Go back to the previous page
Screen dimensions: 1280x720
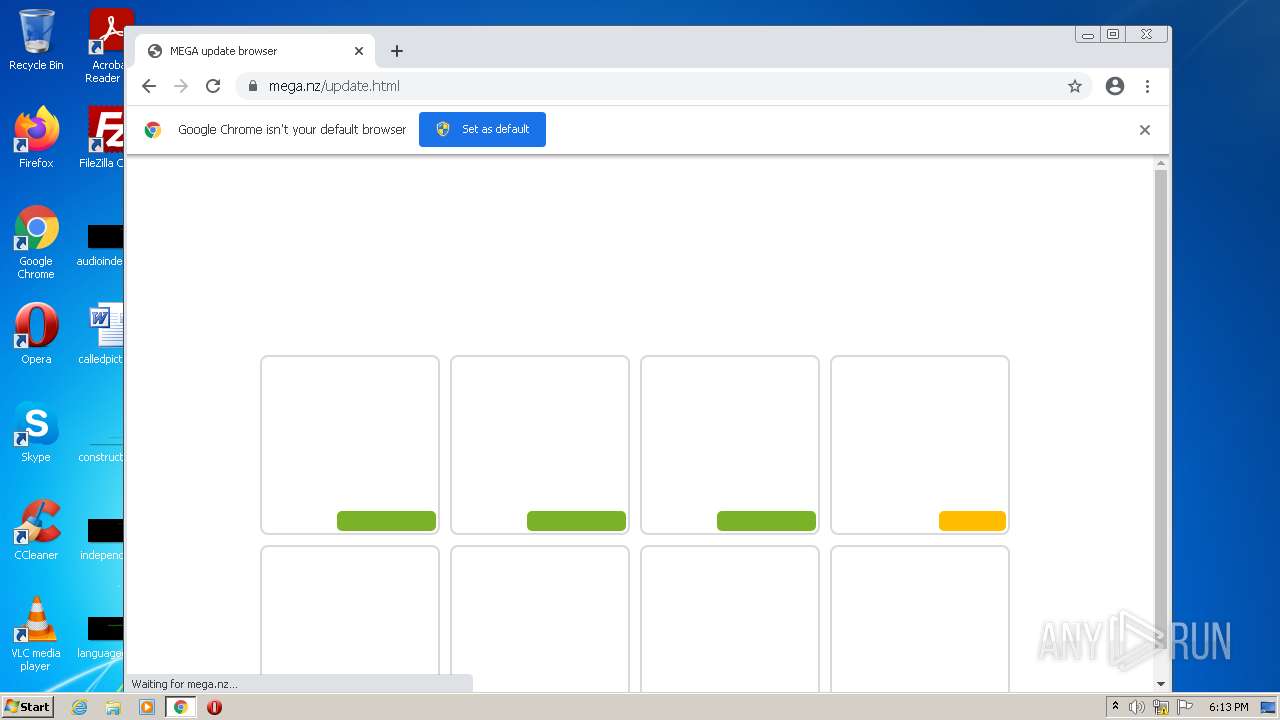[x=149, y=86]
